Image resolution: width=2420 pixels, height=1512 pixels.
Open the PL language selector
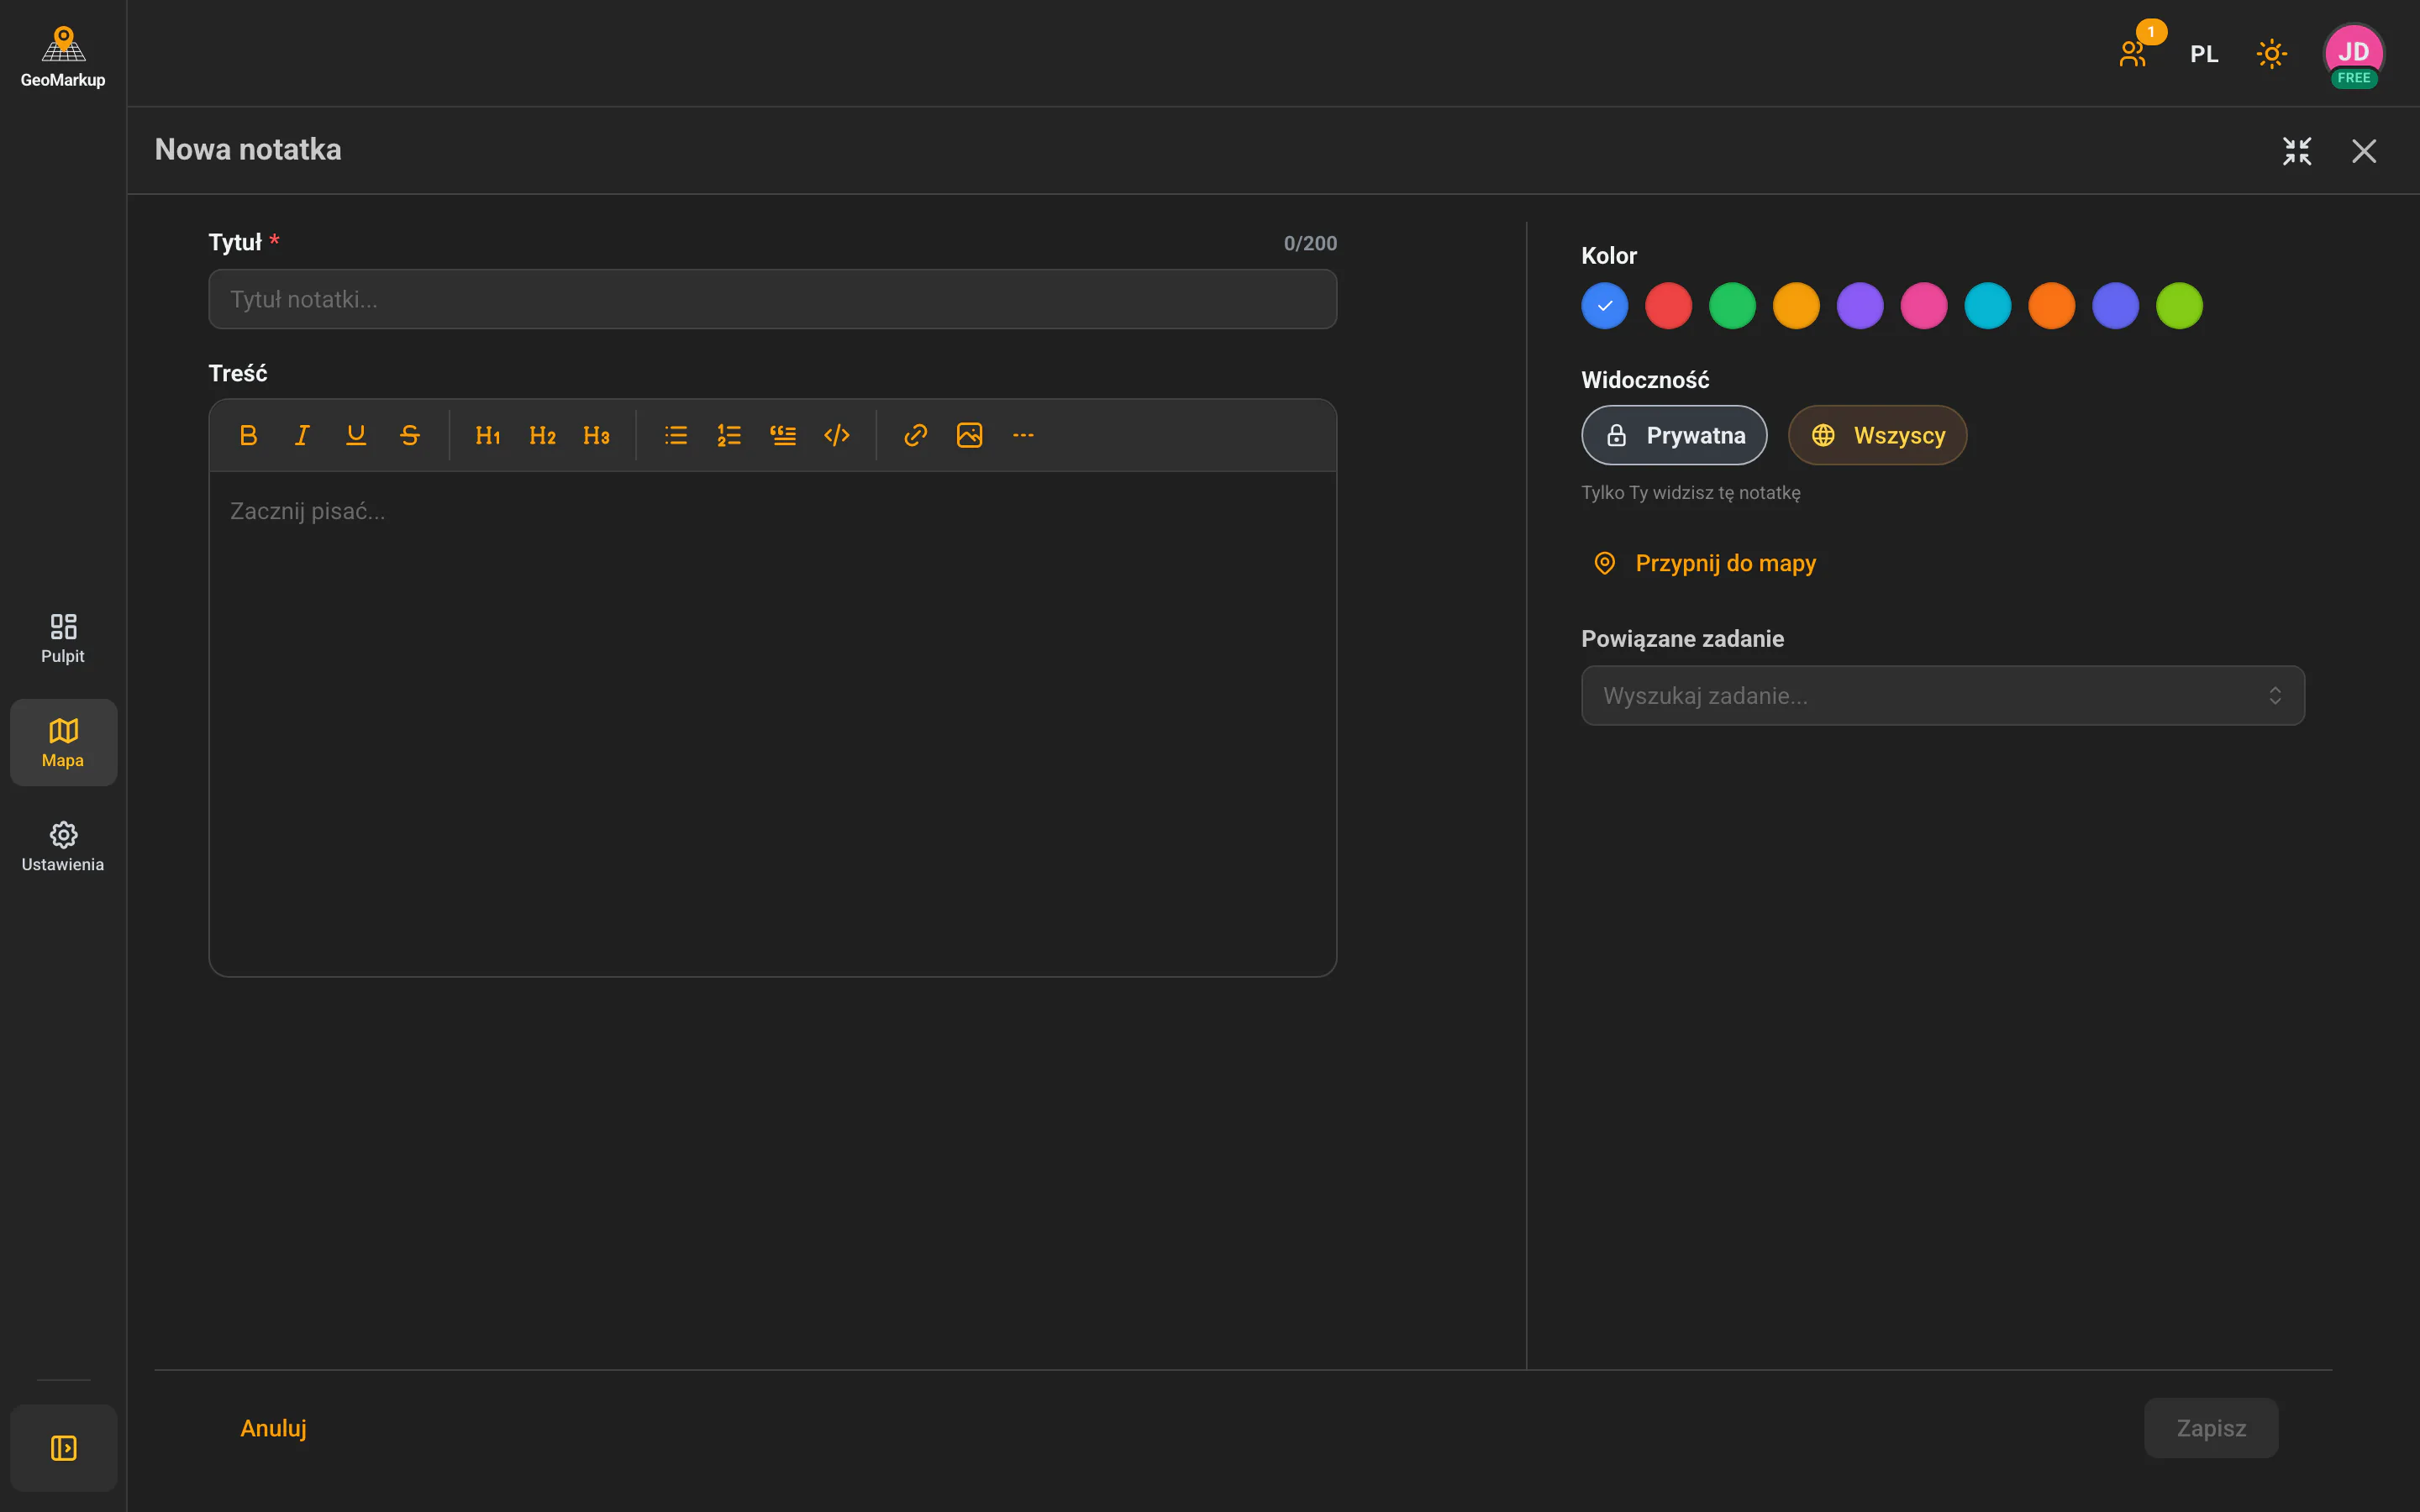pos(2204,54)
